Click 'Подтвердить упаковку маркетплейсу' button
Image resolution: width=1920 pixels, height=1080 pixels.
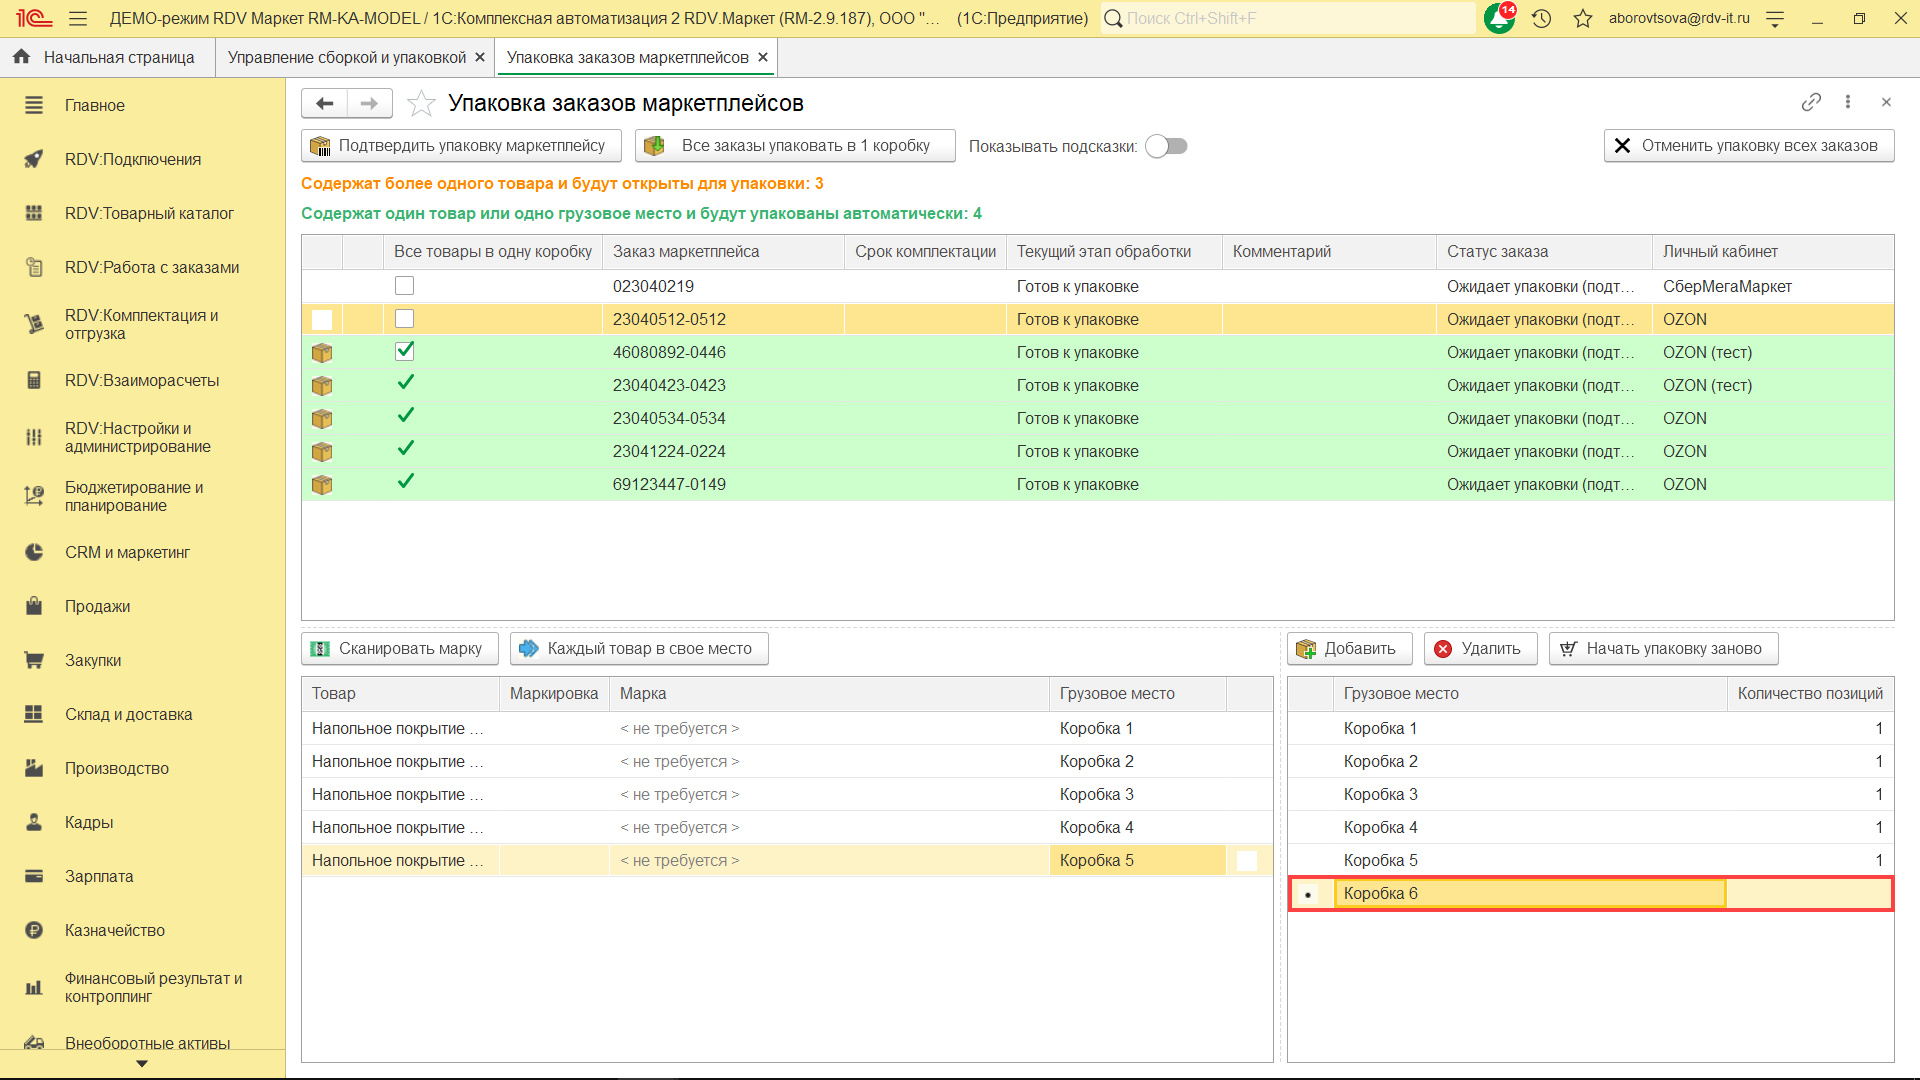point(461,146)
